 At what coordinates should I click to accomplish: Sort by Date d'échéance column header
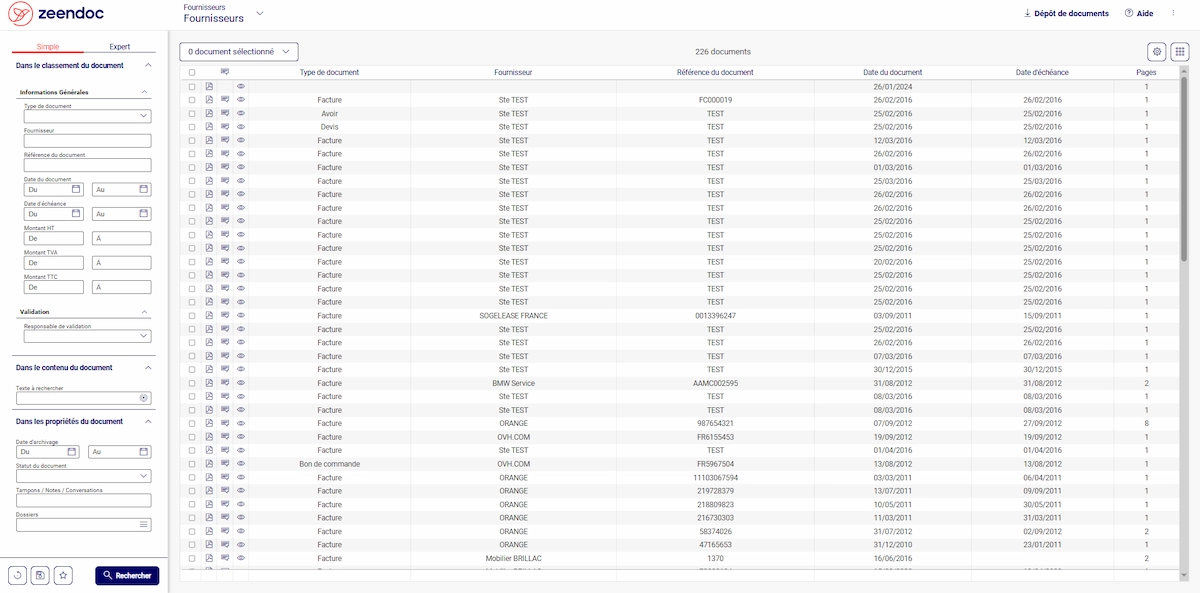click(x=1042, y=73)
